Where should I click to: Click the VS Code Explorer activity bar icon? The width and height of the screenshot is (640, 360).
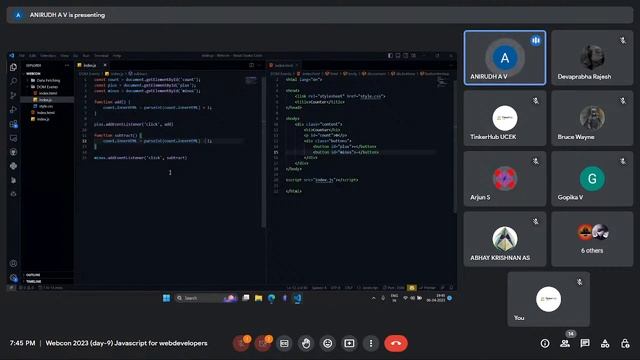[x=13, y=67]
